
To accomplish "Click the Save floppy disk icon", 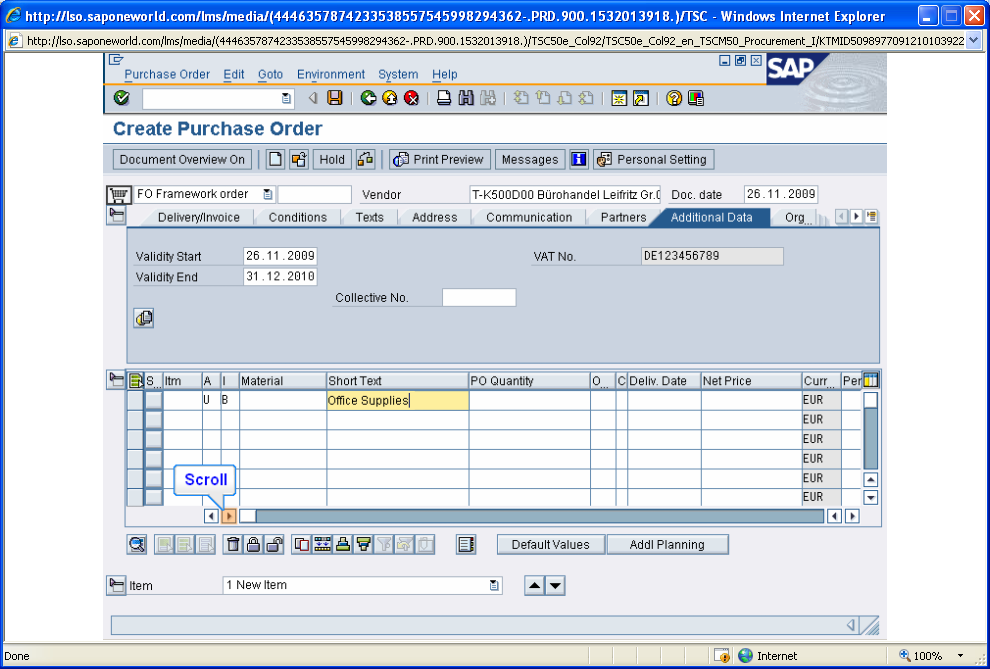I will pos(335,98).
